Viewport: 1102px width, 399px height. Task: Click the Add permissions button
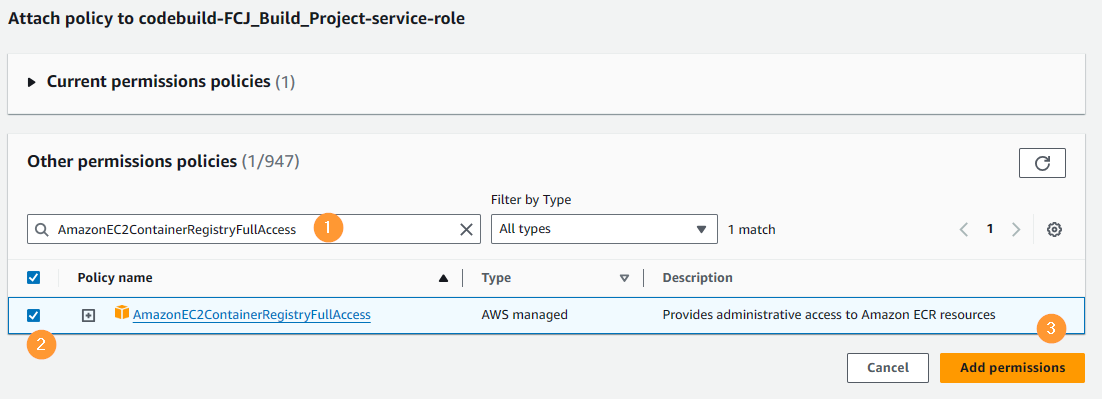pyautogui.click(x=1012, y=367)
